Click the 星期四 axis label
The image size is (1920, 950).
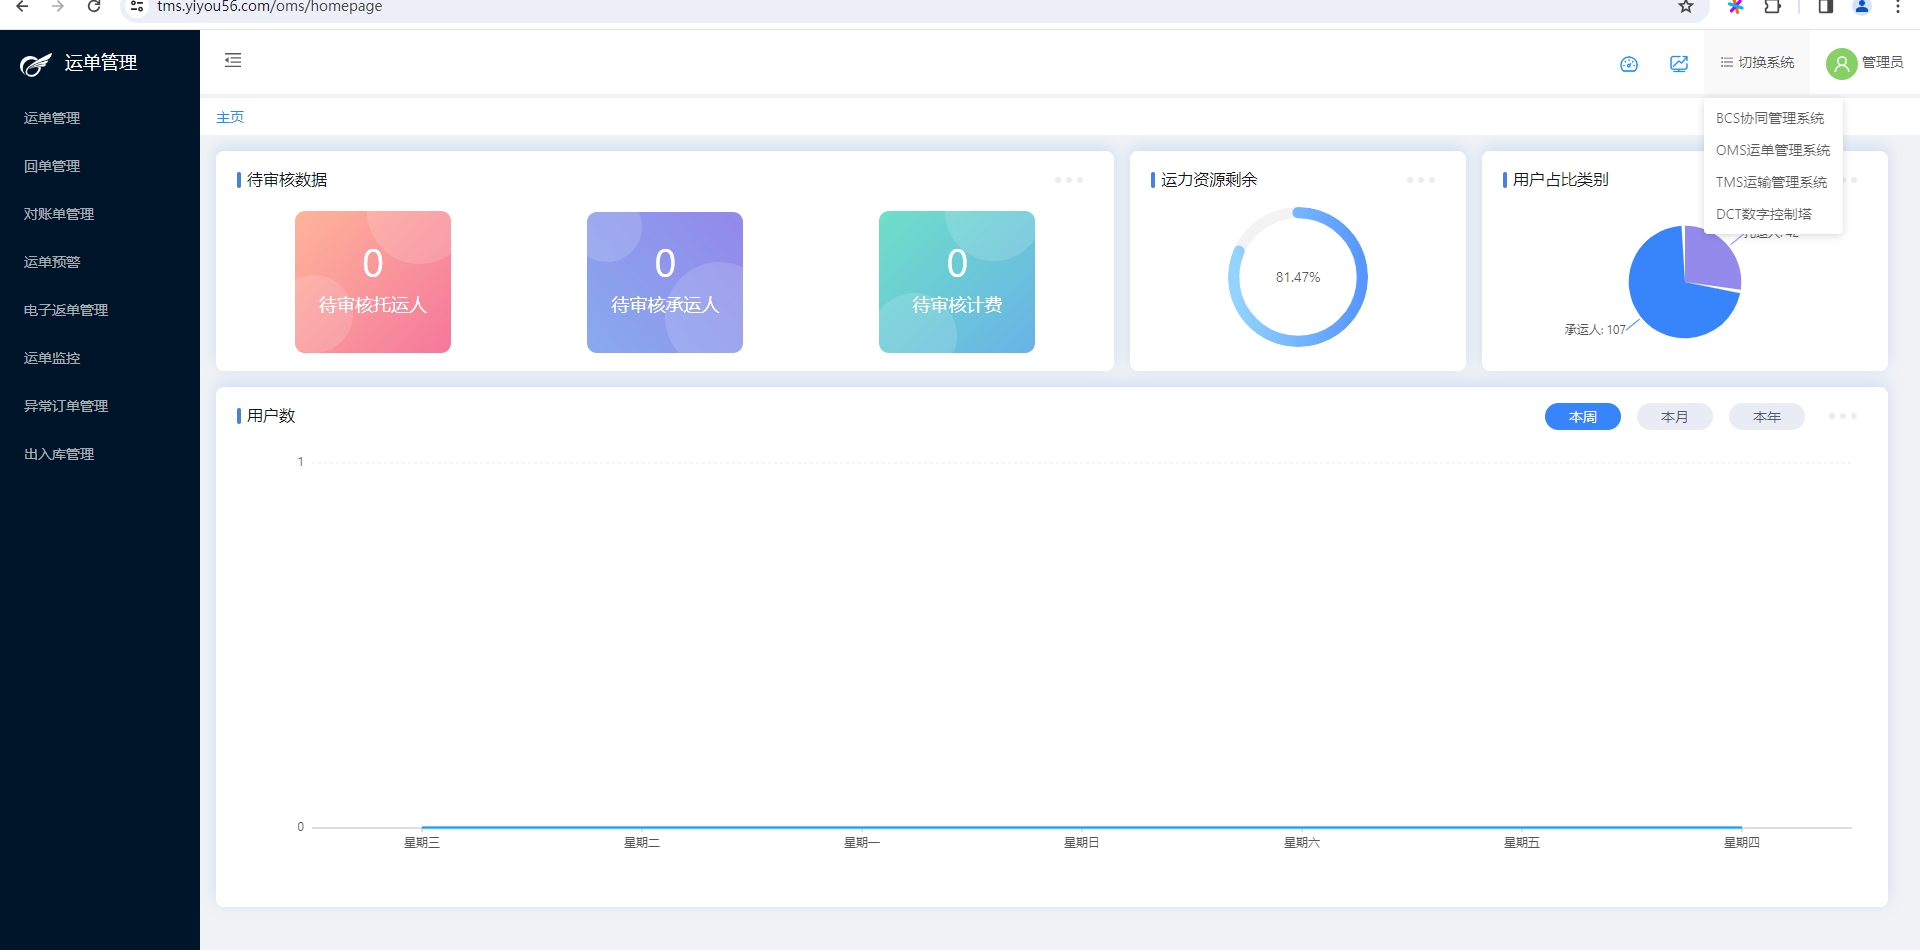click(1742, 843)
